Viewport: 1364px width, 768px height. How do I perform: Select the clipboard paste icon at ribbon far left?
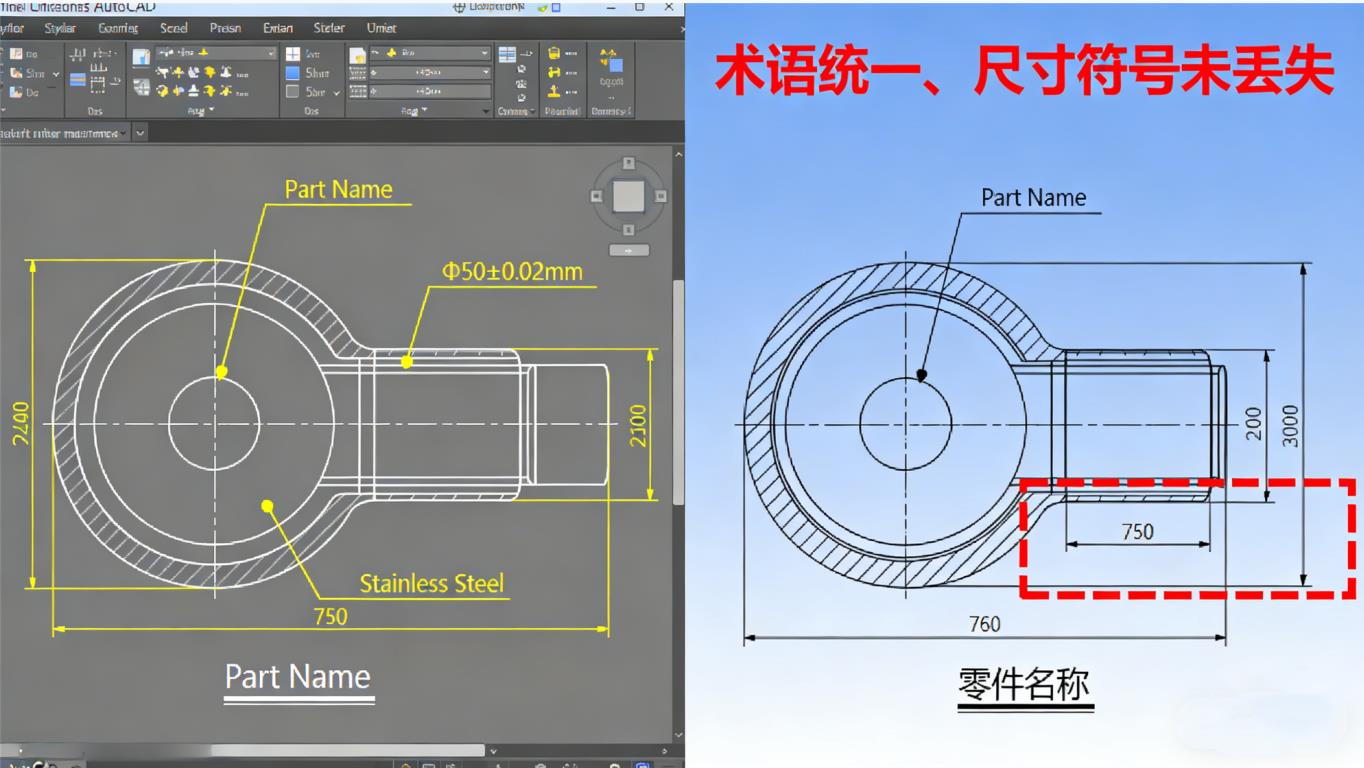tap(15, 55)
